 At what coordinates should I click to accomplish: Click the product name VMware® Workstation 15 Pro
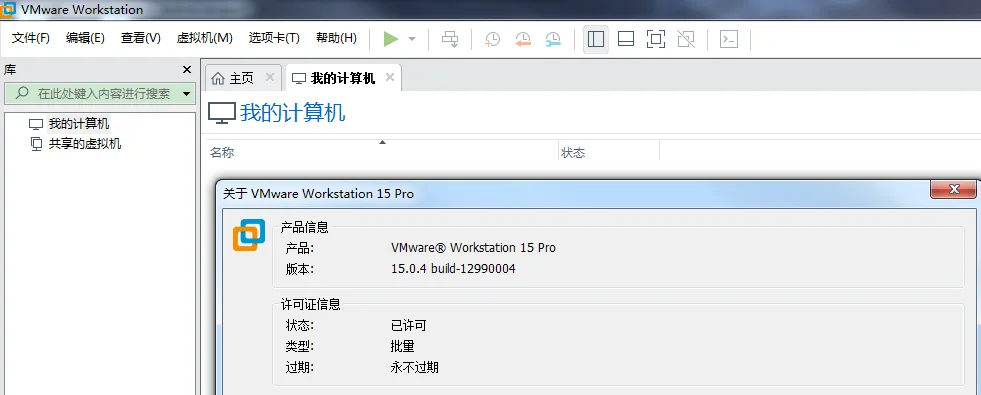pyautogui.click(x=473, y=248)
